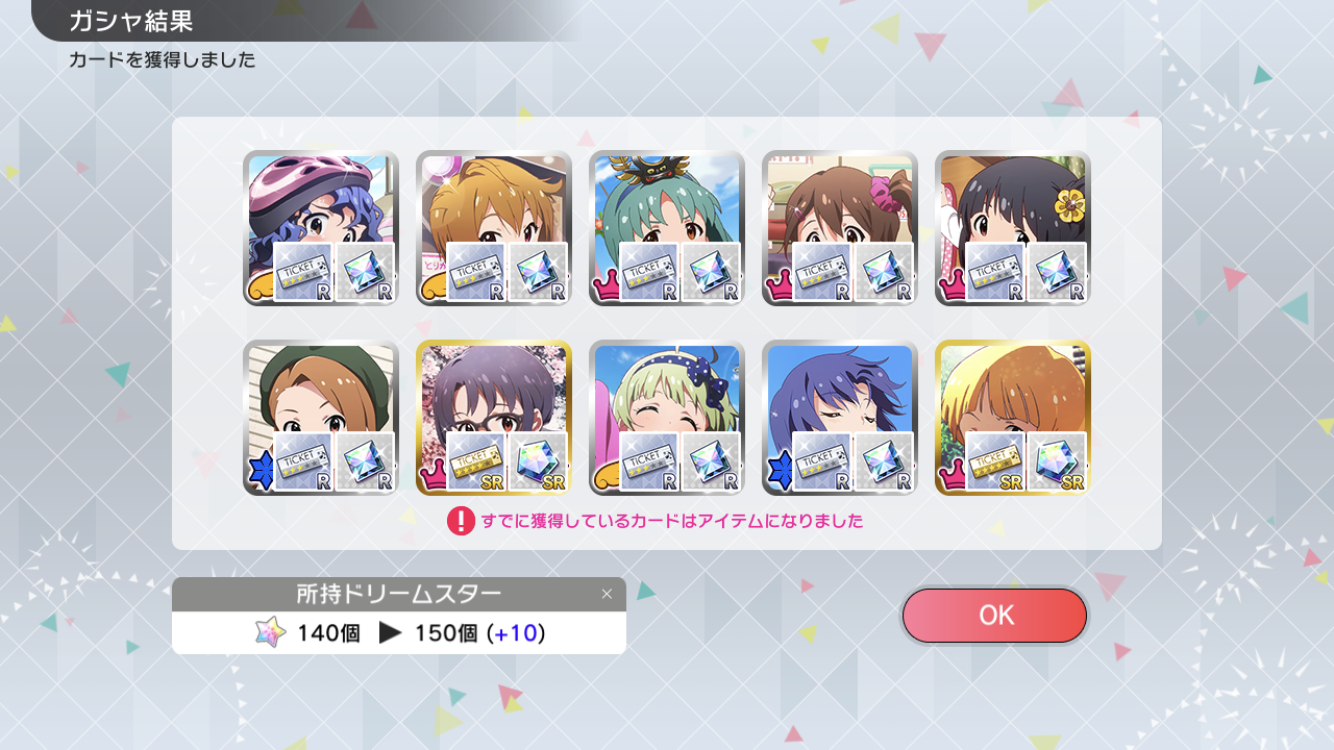Click the gold SR ticket on glasses girl card

tap(476, 462)
